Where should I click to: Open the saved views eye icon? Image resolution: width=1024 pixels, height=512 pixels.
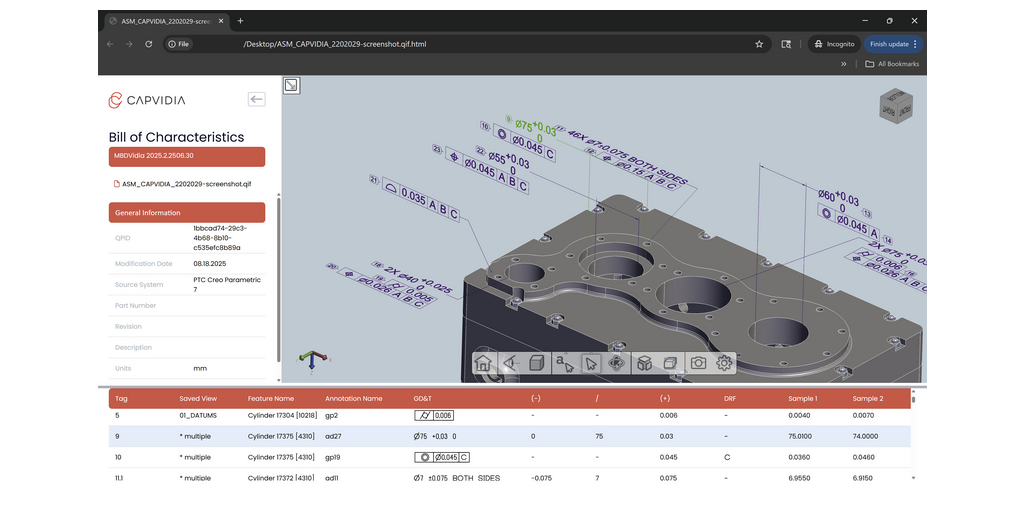tap(510, 363)
